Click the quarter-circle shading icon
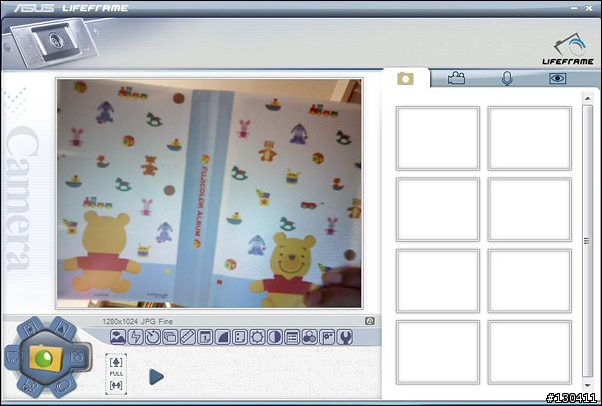This screenshot has height=406, width=602. point(222,337)
